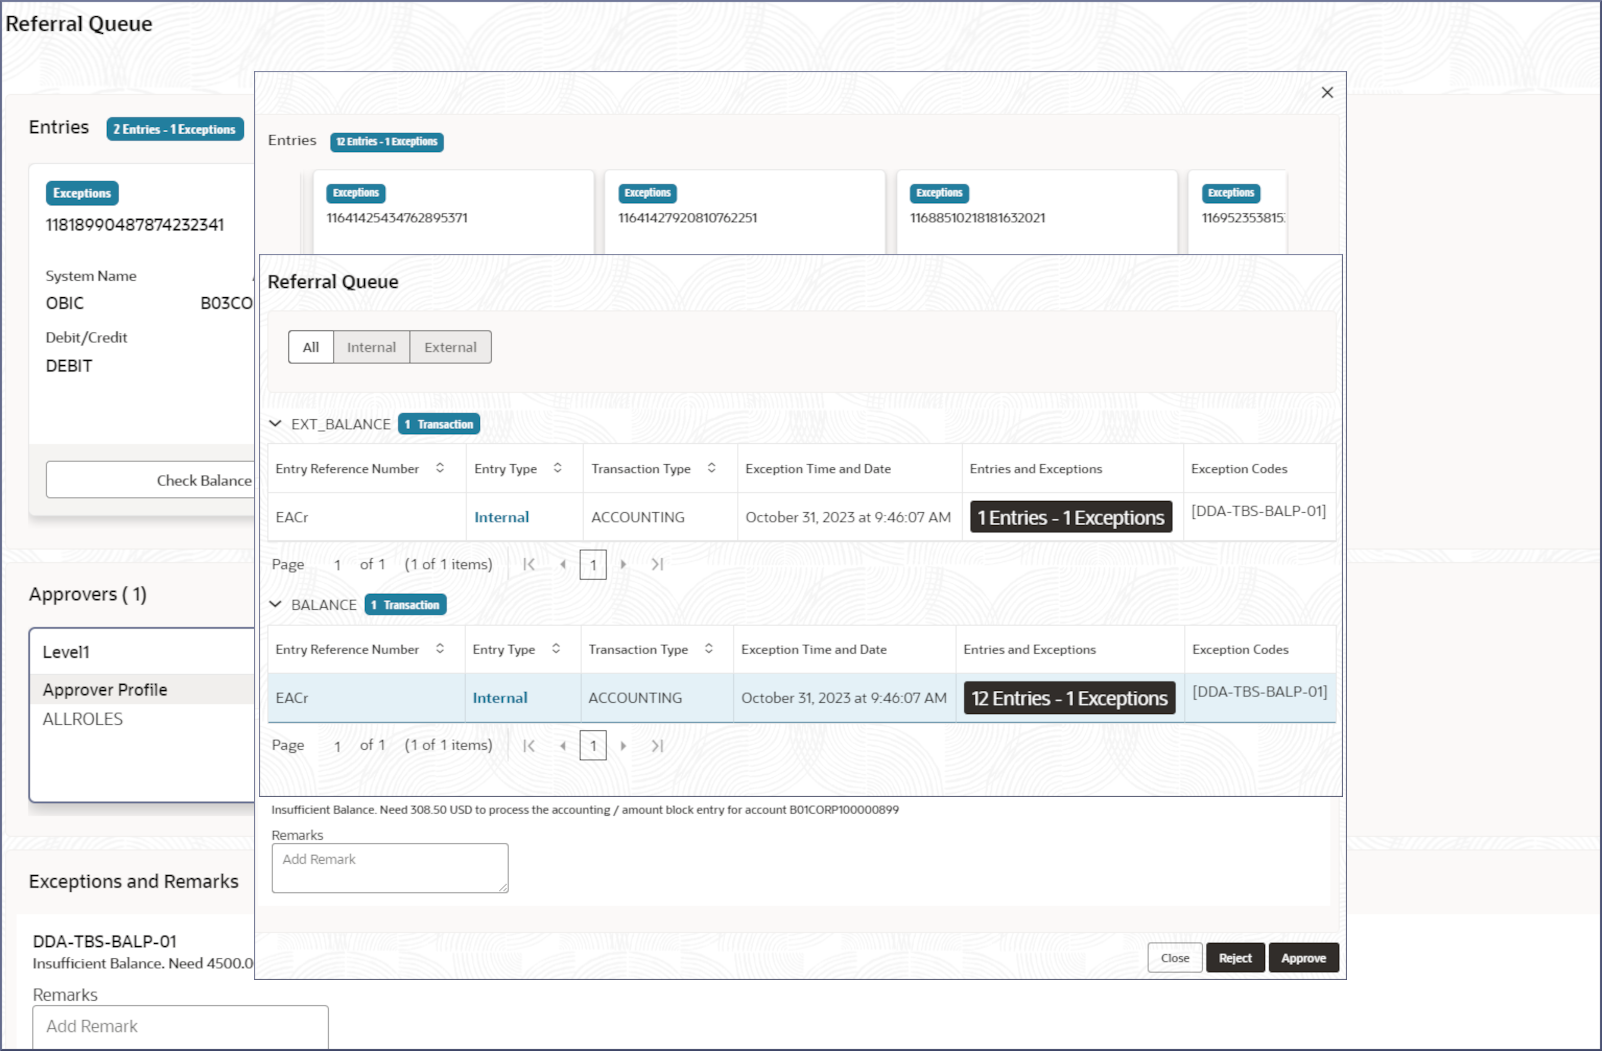Viewport: 1602px width, 1051px height.
Task: Select exception card 11641425434762895371
Action: [x=453, y=212]
